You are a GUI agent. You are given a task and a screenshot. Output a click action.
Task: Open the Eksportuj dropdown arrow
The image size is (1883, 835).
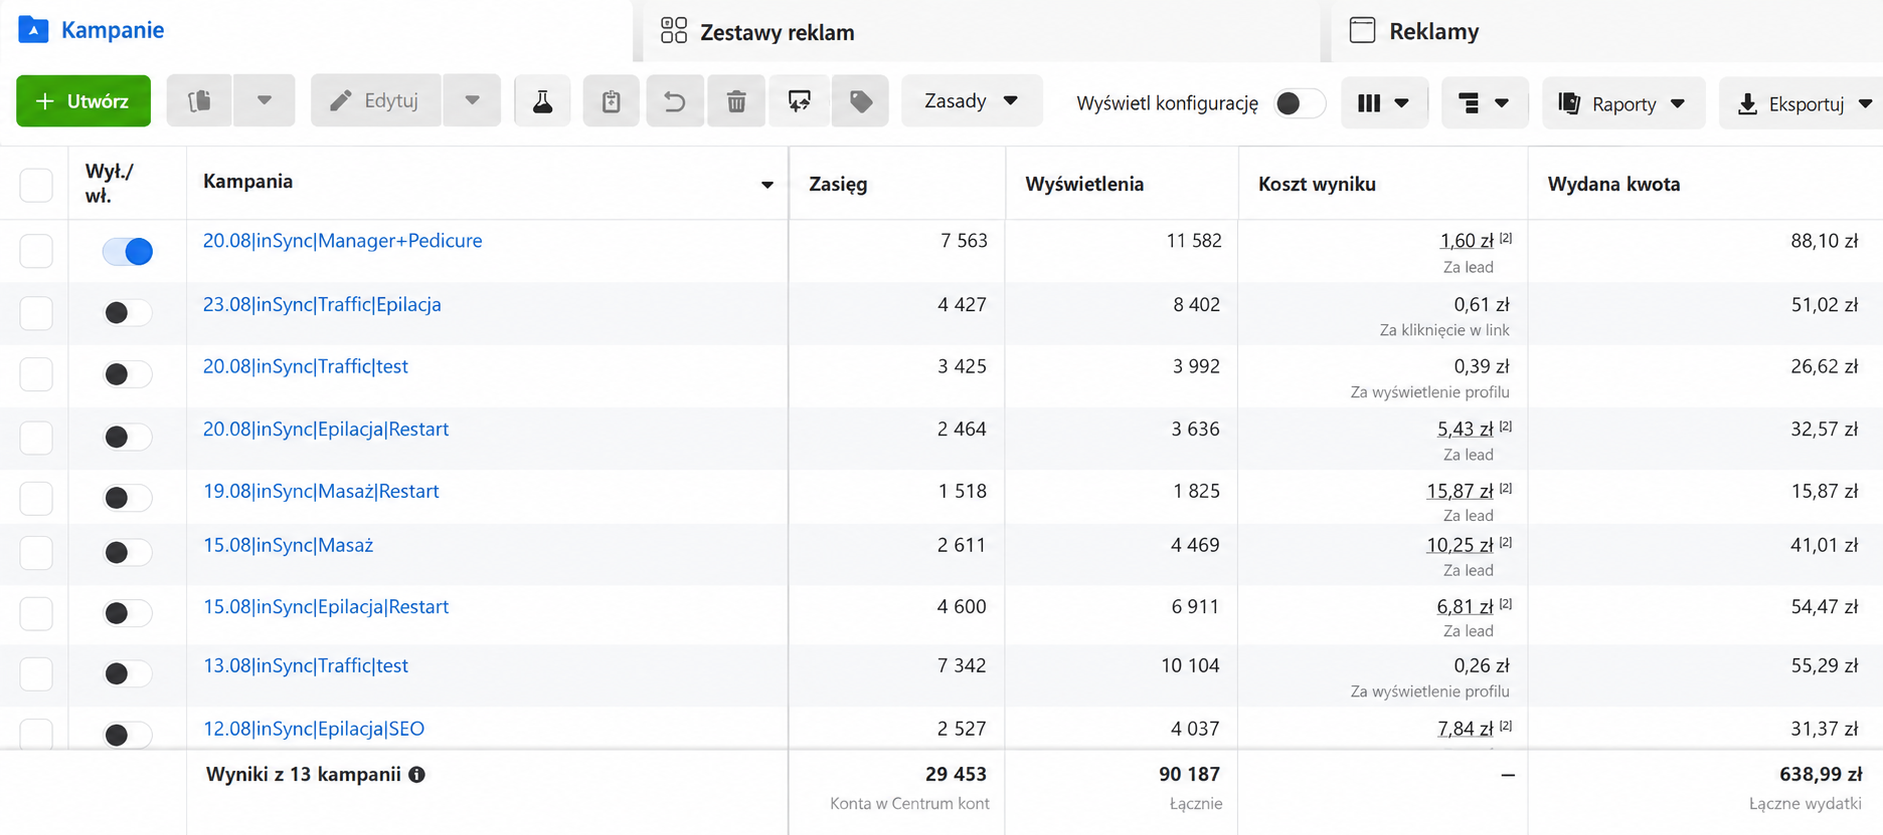click(1865, 104)
